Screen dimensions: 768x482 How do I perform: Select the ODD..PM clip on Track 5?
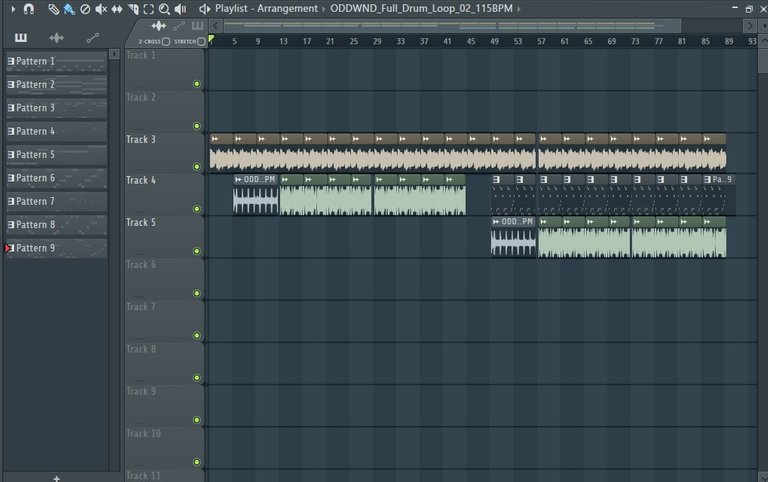pyautogui.click(x=513, y=237)
